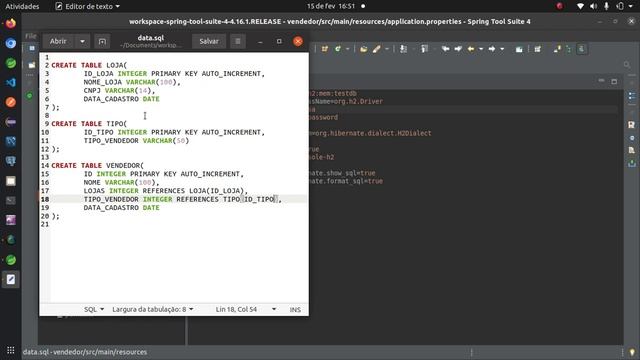Open the SQL syntax language selector

click(x=94, y=309)
